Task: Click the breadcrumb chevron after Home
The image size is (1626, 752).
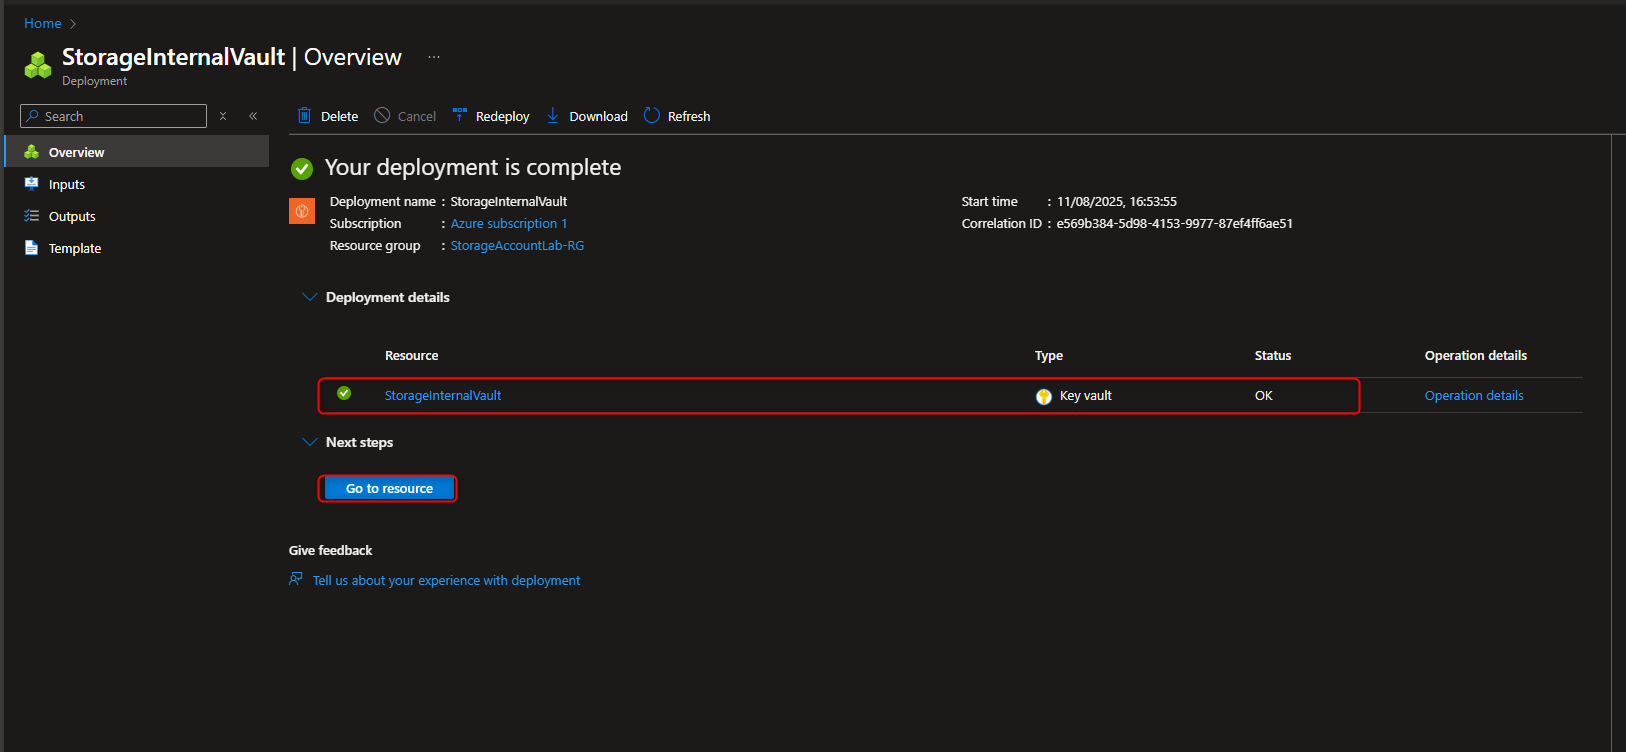Action: (73, 24)
